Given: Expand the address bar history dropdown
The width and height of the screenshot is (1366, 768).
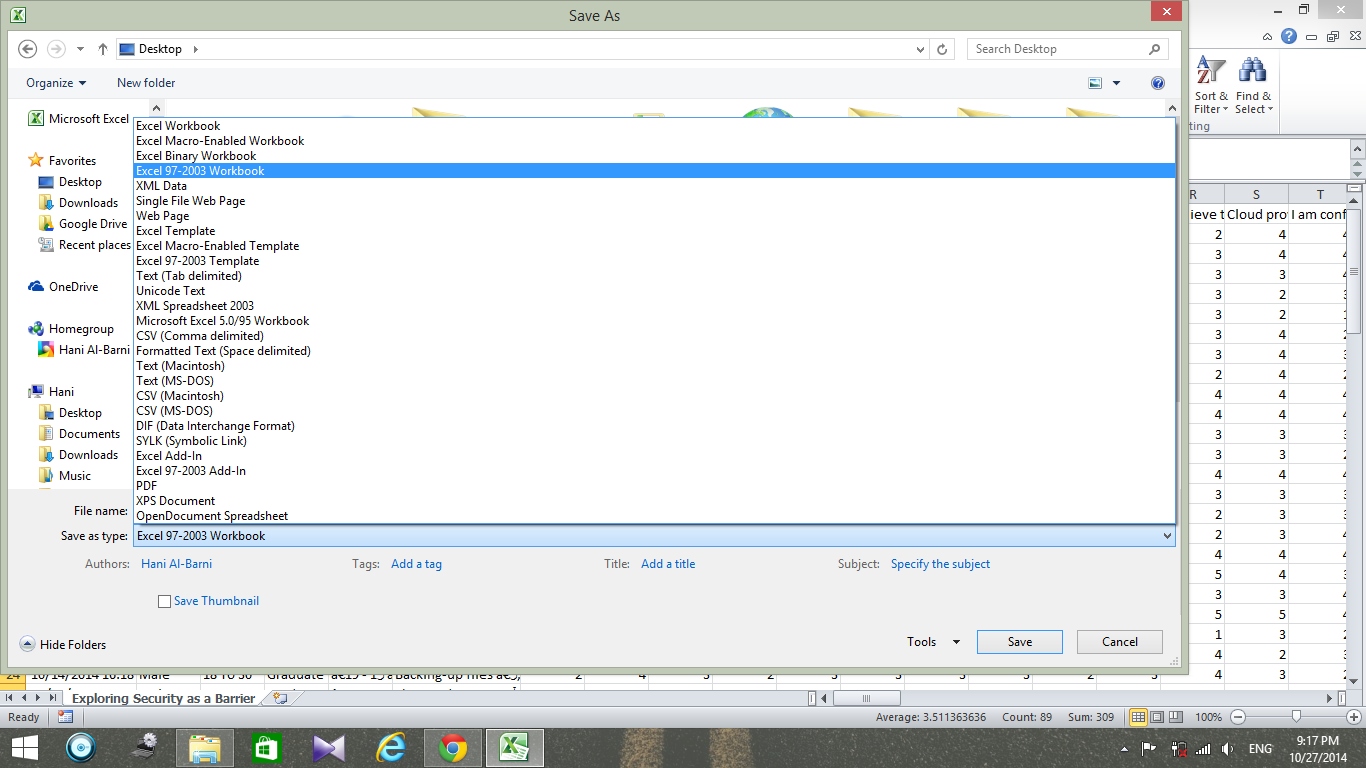Looking at the screenshot, I should pyautogui.click(x=921, y=49).
